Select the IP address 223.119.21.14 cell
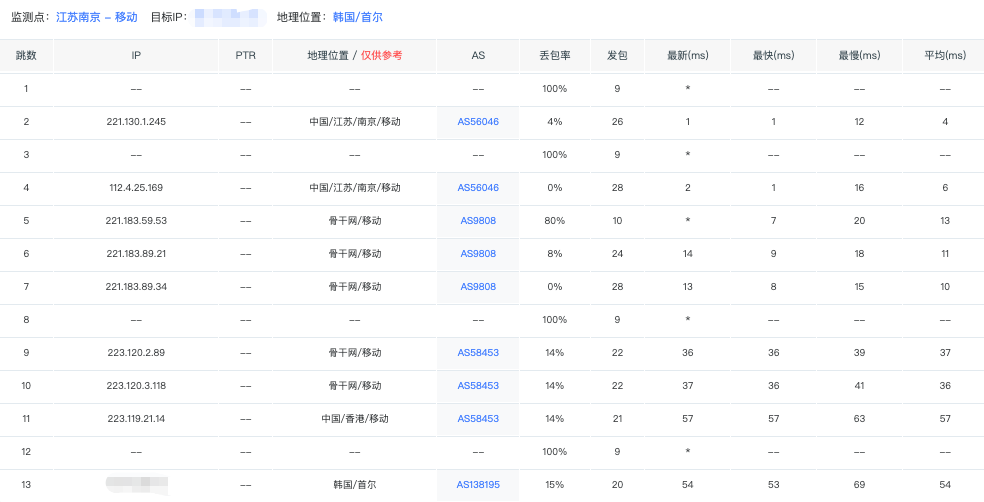 click(136, 418)
